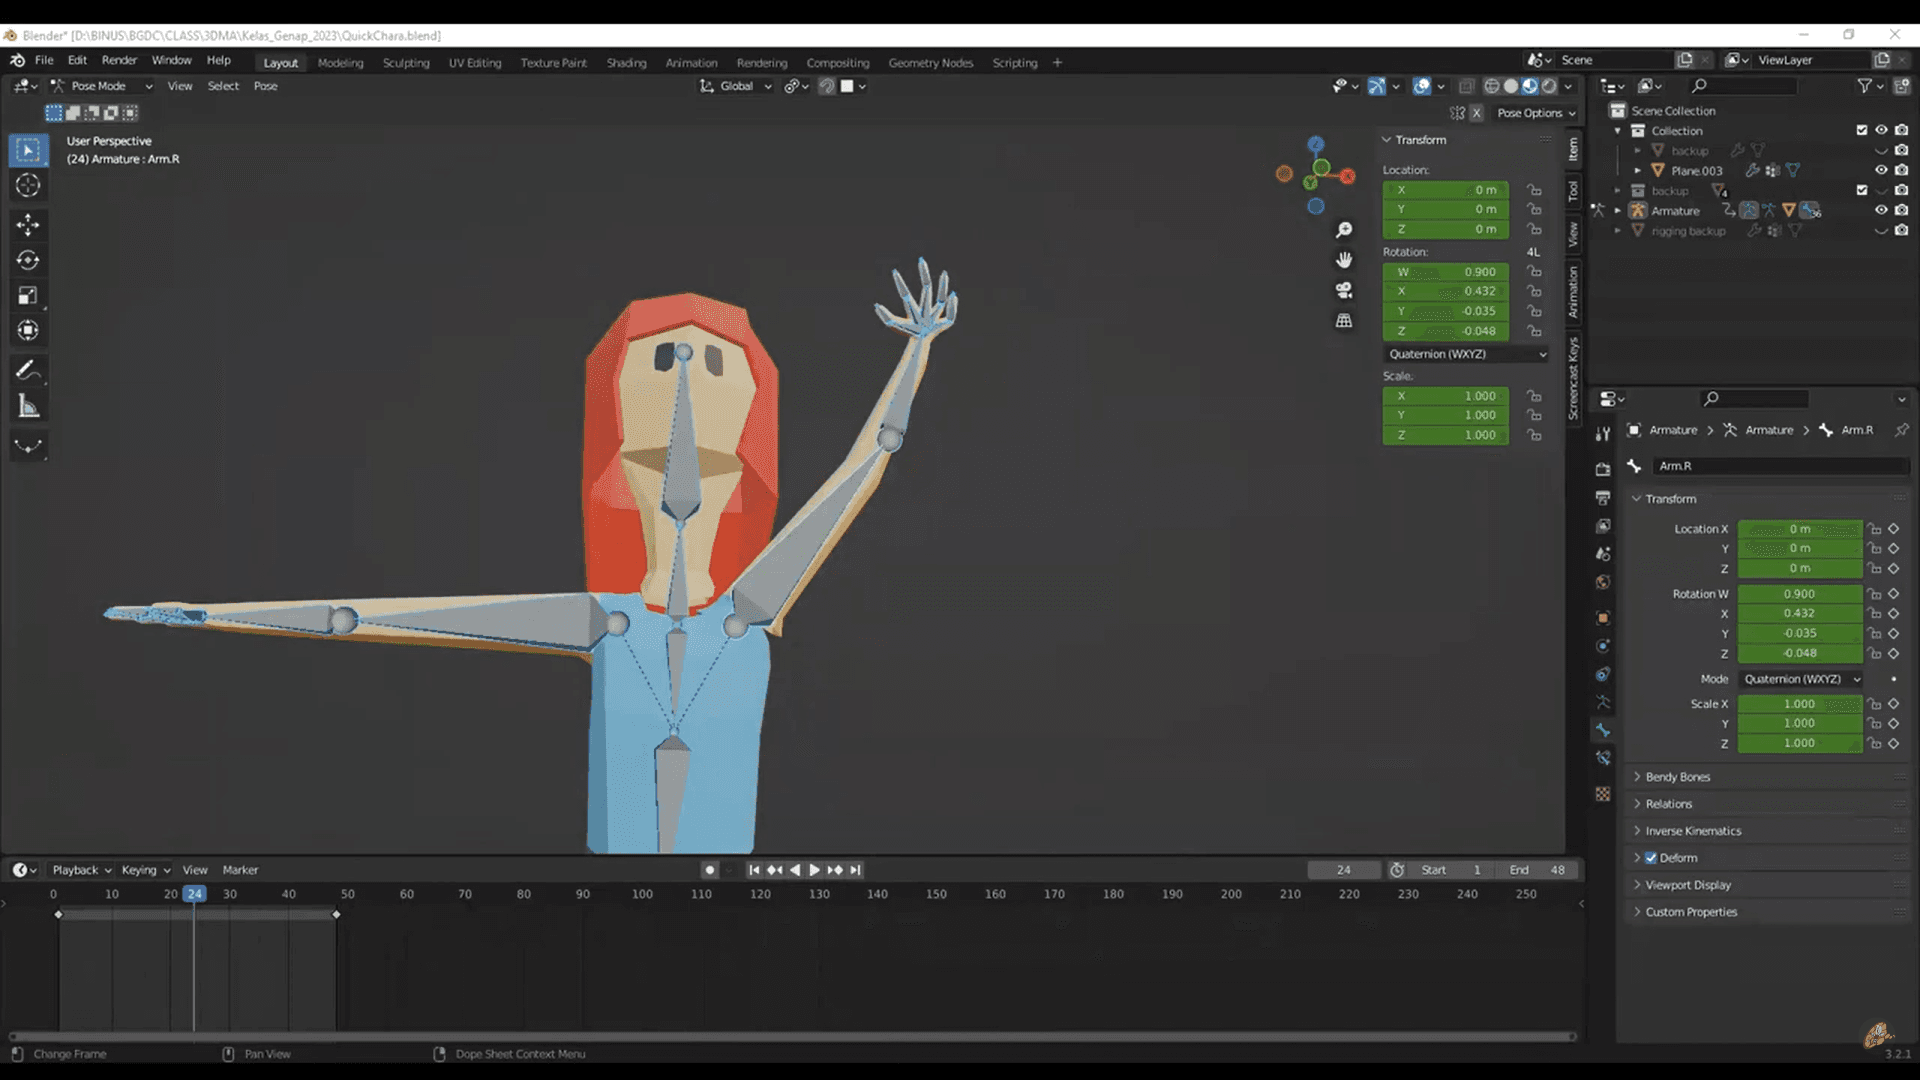
Task: Expand the Inverse Kinematics section
Action: click(1692, 830)
